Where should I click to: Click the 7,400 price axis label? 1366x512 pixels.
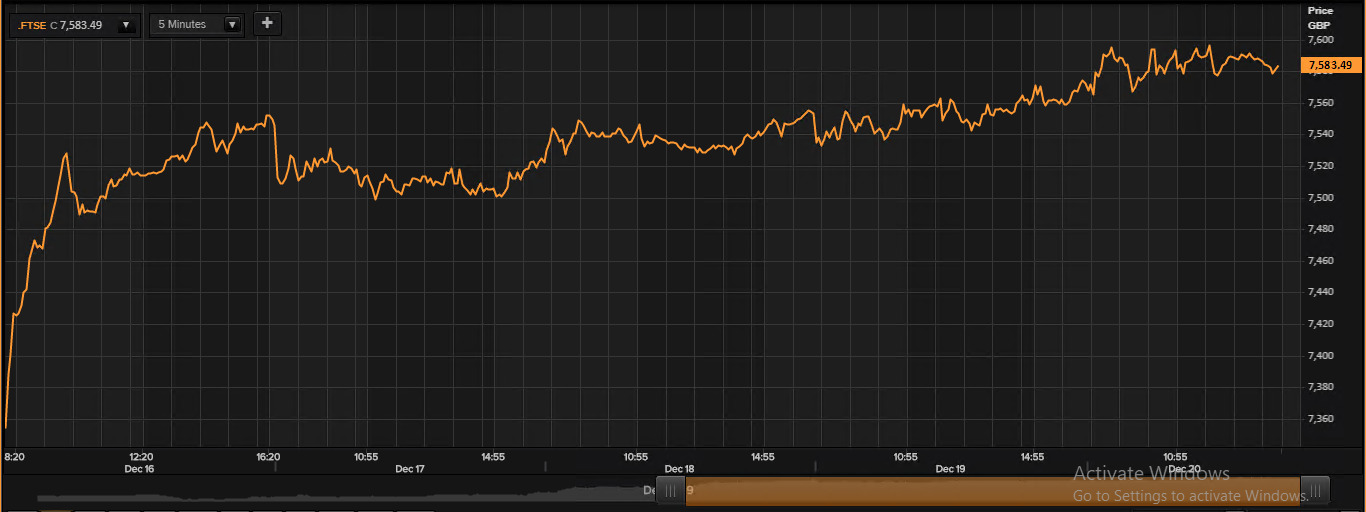(1320, 356)
